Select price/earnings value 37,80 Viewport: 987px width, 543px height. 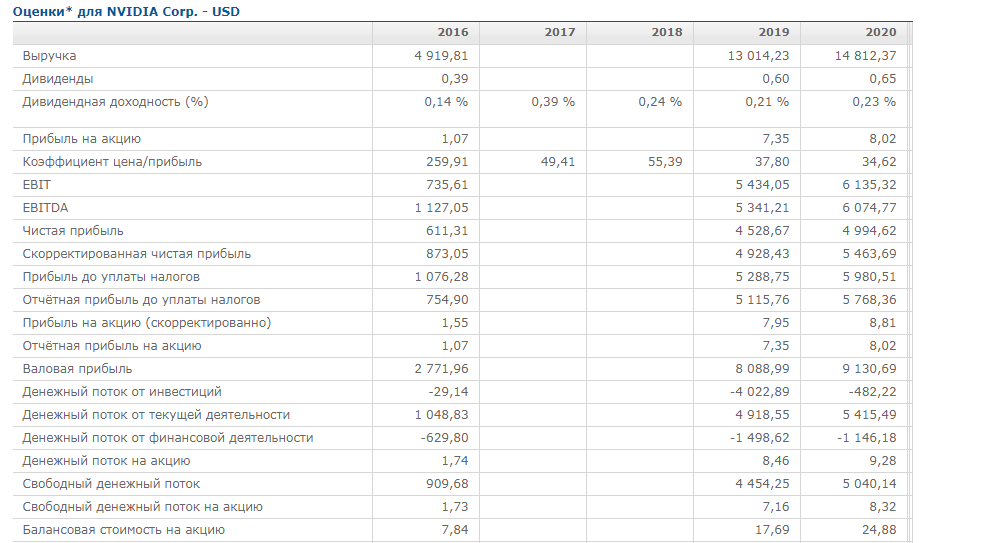772,162
